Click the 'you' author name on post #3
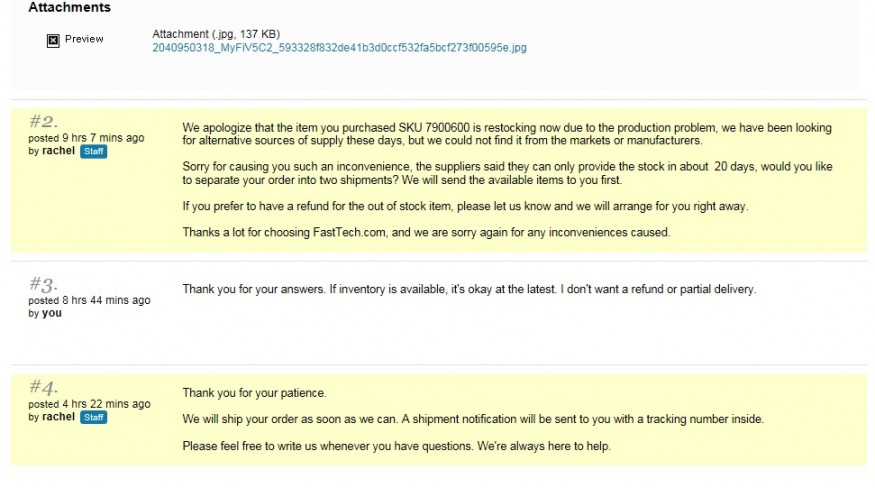Image resolution: width=875 pixels, height=488 pixels. click(52, 313)
